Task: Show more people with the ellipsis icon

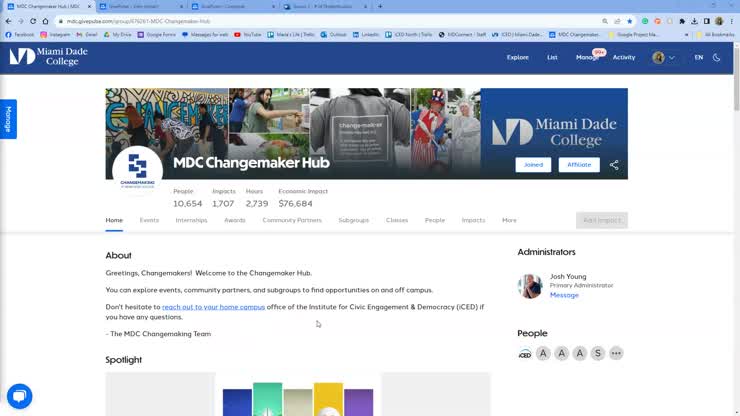Action: [x=616, y=353]
